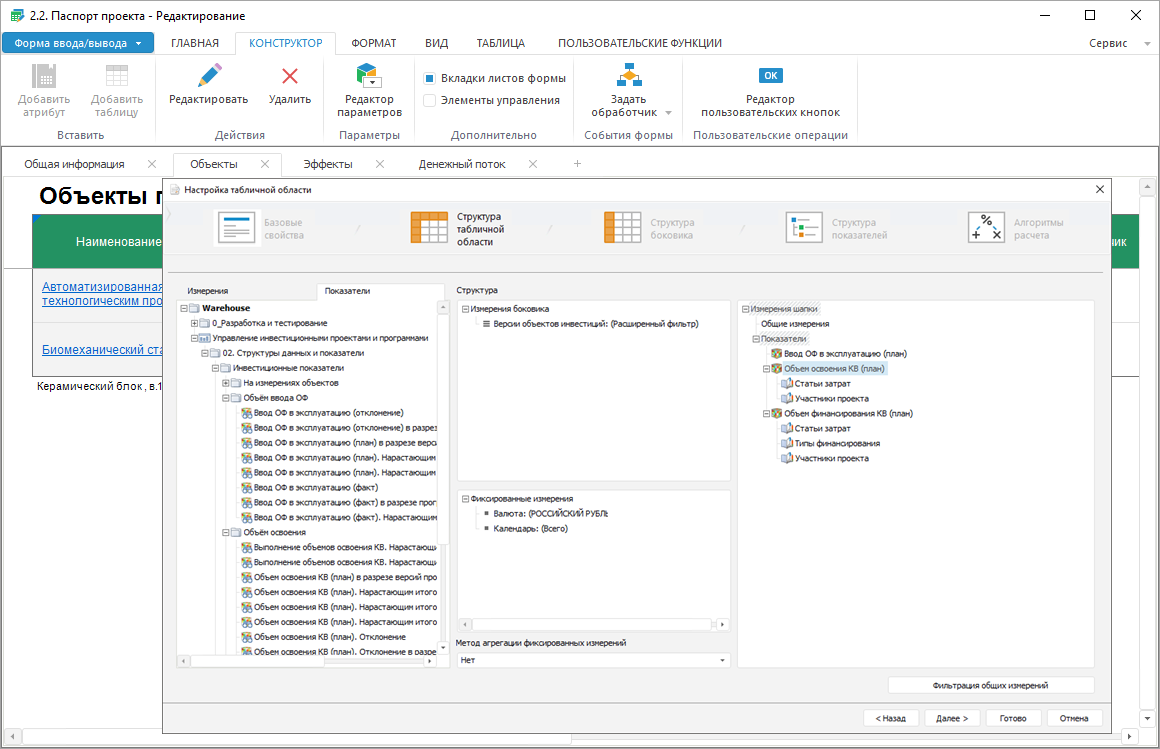Image resolution: width=1160 pixels, height=749 pixels.
Task: Select Объем освоения КВ (план). Отклонение item
Action: tap(329, 637)
